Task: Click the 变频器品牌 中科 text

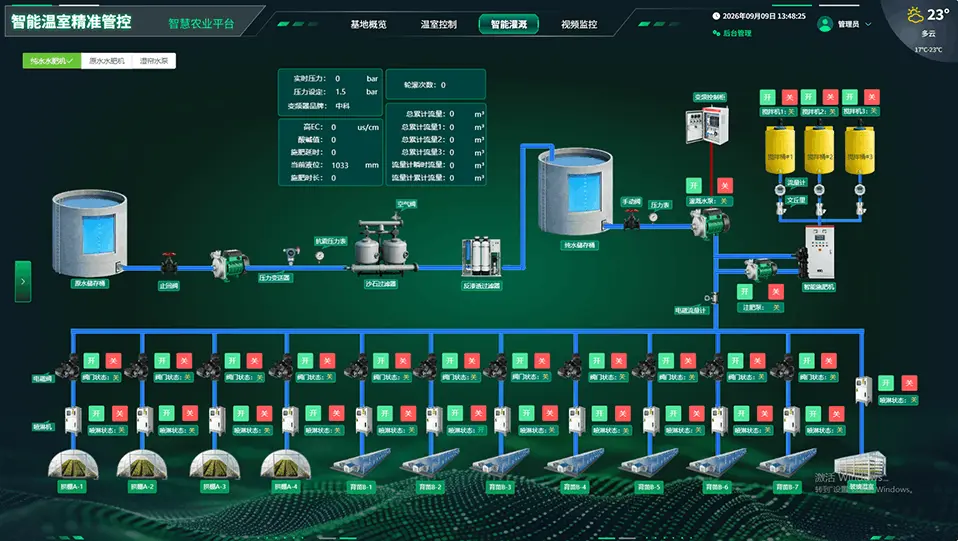Action: (x=342, y=106)
